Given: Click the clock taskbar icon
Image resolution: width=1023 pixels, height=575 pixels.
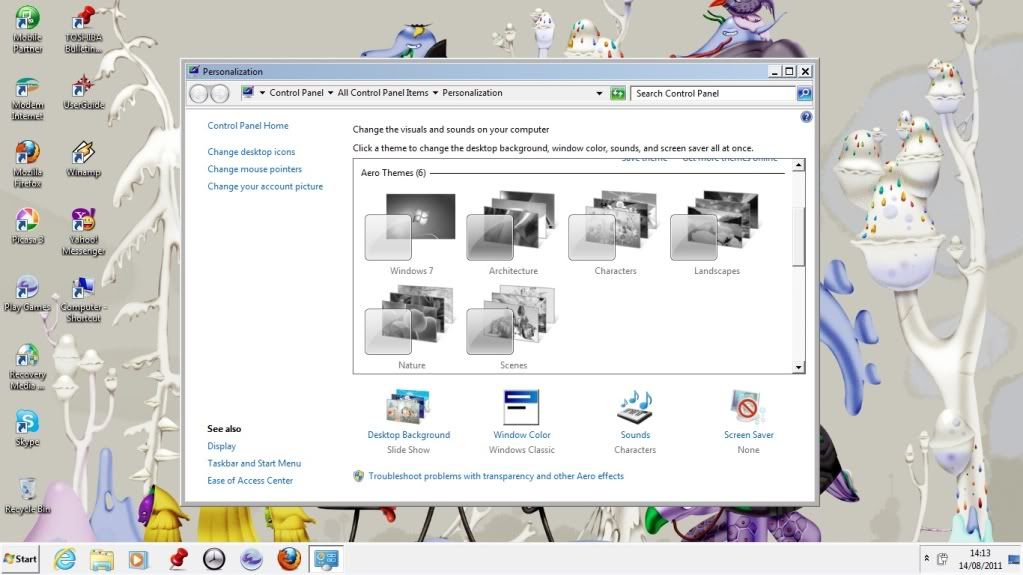Looking at the screenshot, I should click(214, 559).
